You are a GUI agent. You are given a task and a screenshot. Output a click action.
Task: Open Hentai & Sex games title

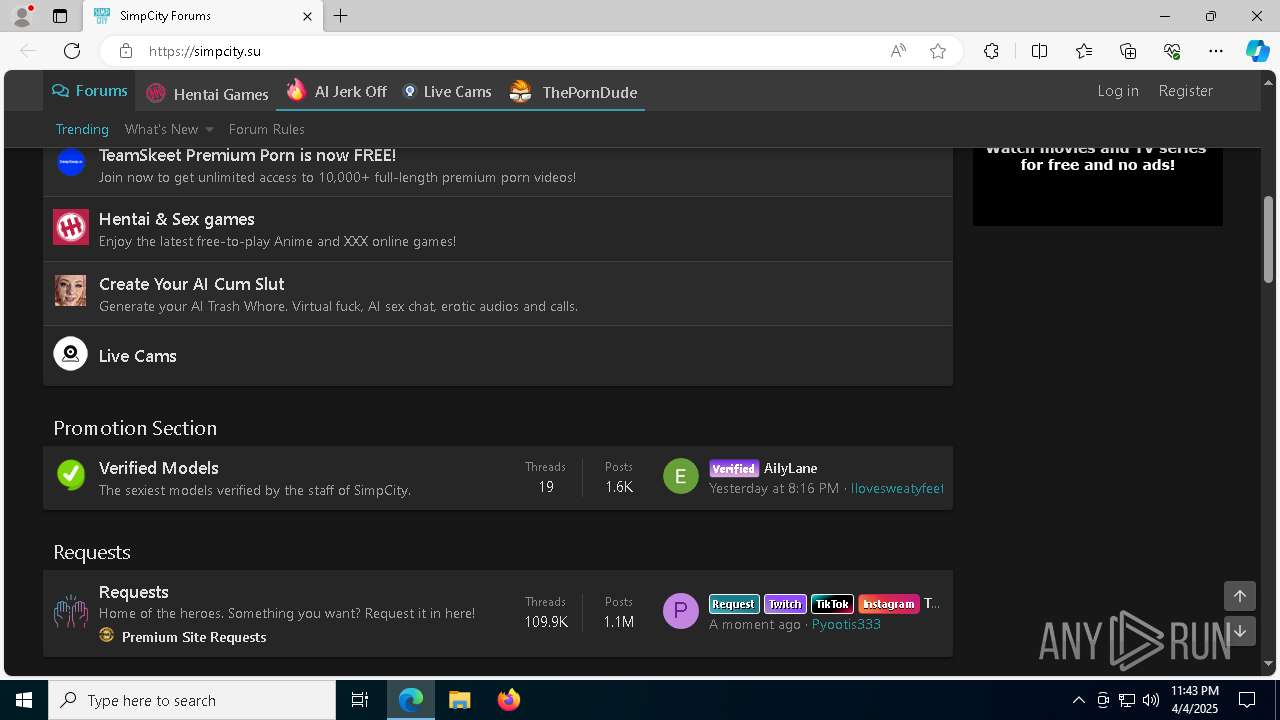[x=176, y=219]
